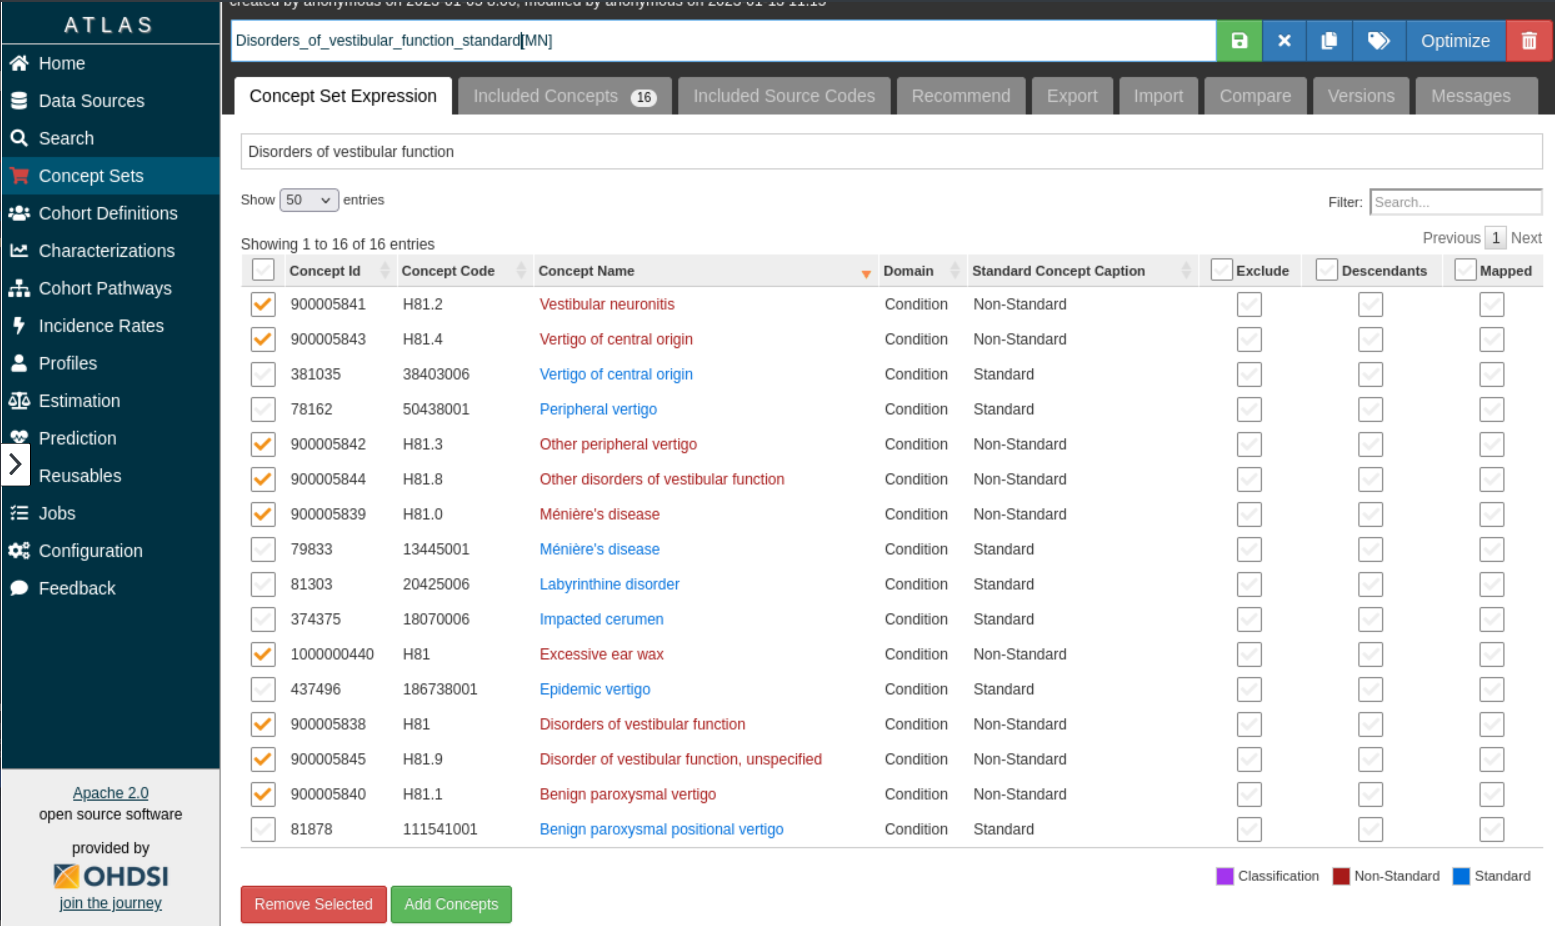Click the Add Concepts button

tap(451, 904)
